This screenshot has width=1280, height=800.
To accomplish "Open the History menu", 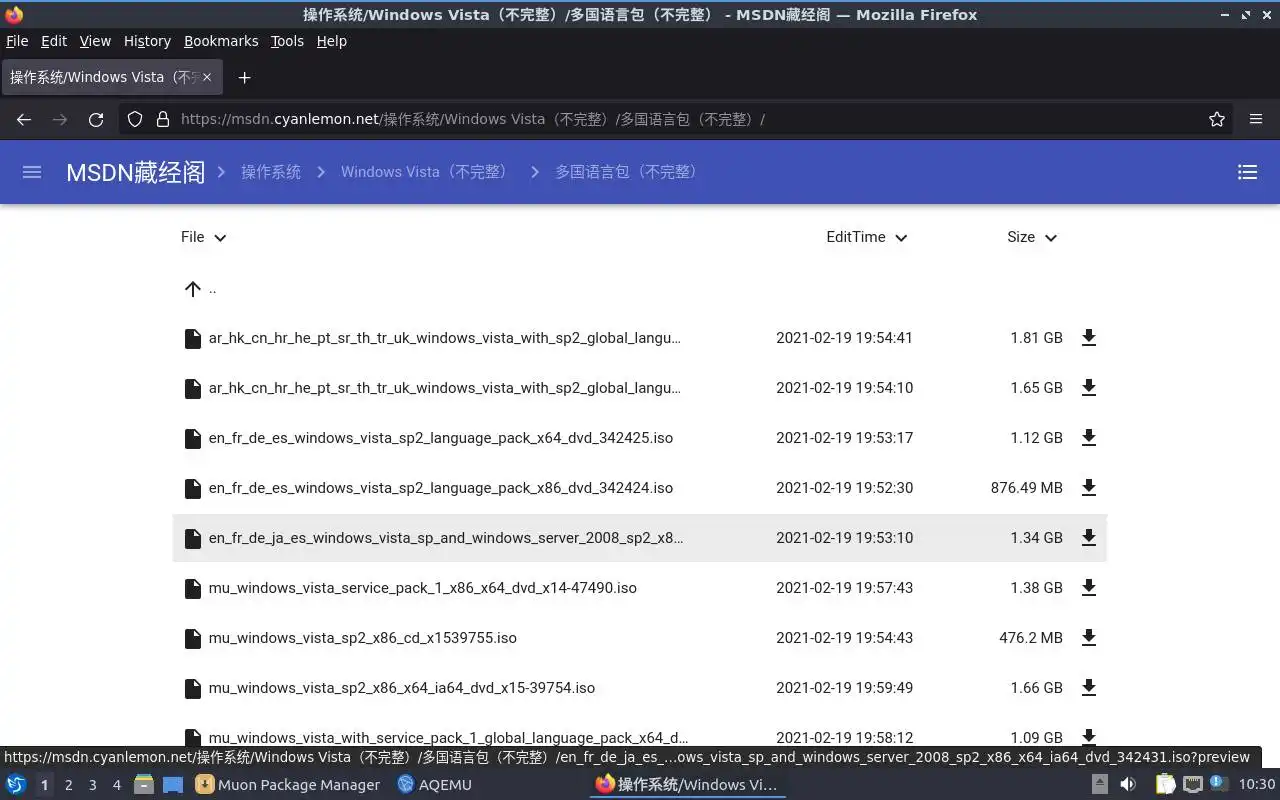I will pos(147,41).
